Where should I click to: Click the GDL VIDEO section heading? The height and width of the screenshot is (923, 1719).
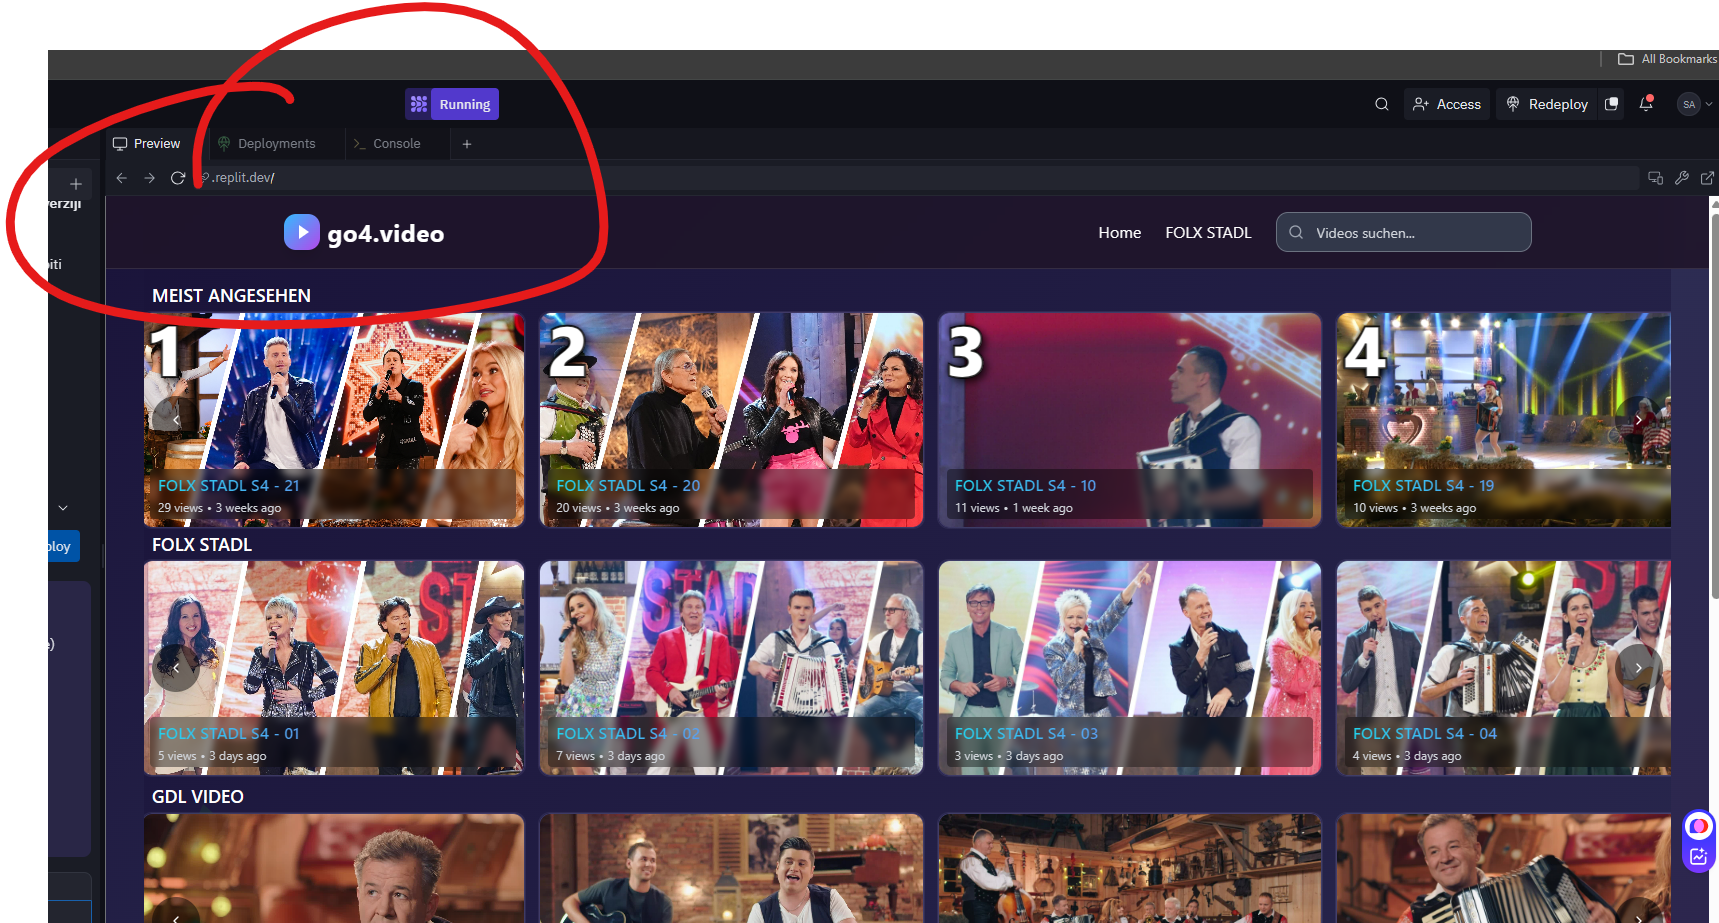198,797
